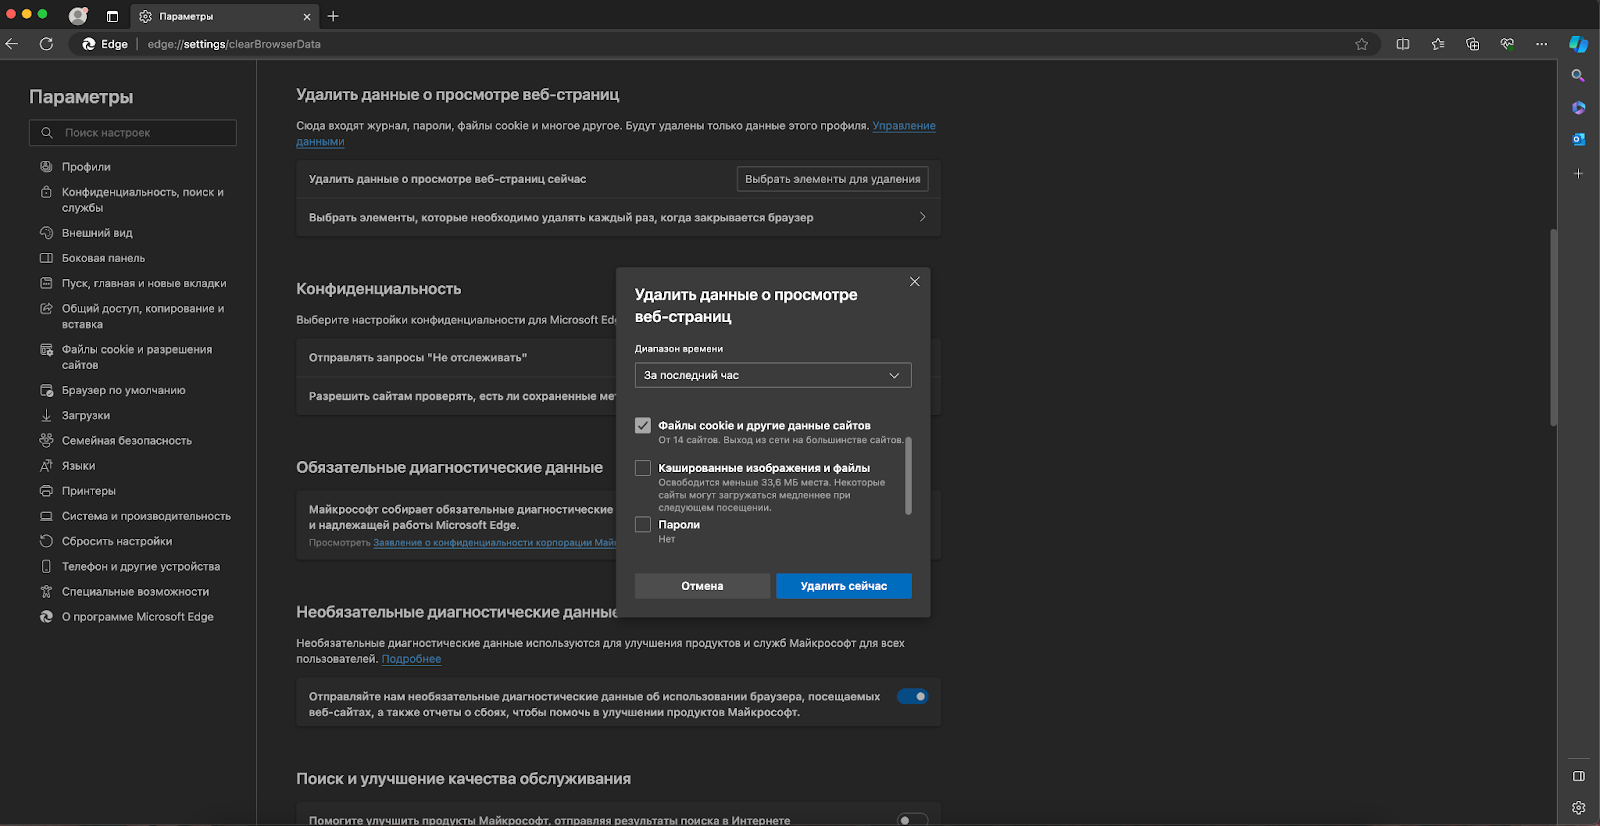Open Outlook in the sidebar
The width and height of the screenshot is (1600, 826).
[x=1578, y=139]
